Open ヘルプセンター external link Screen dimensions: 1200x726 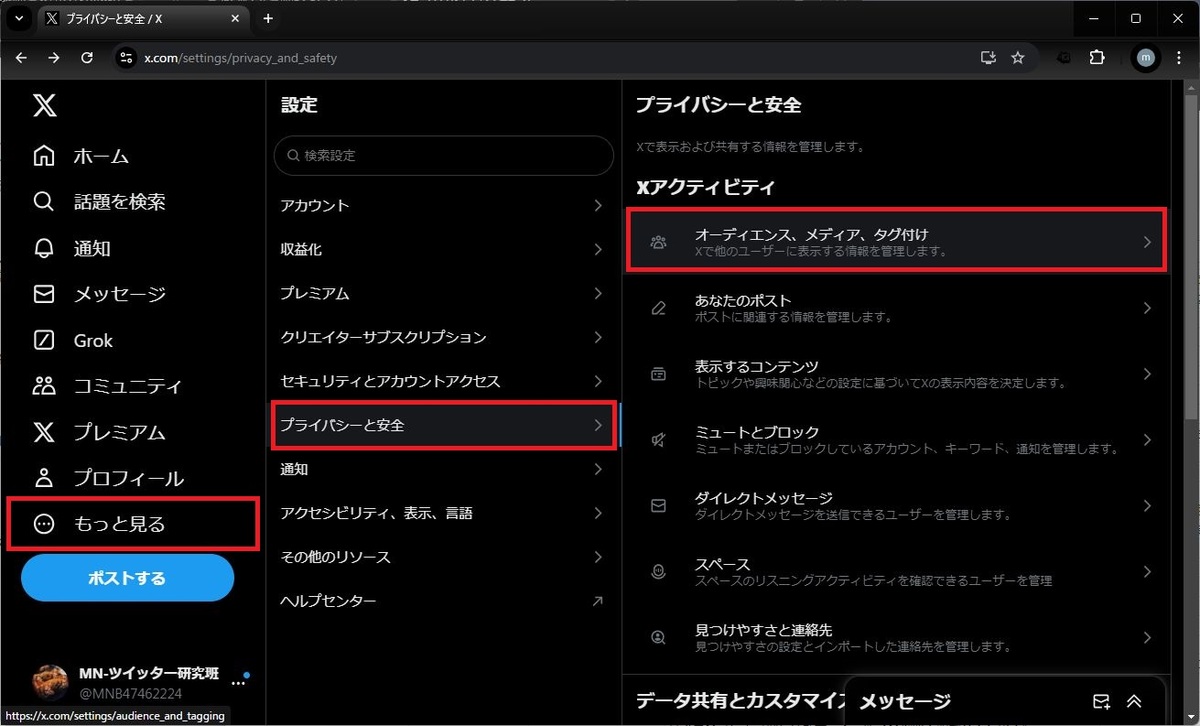tap(444, 601)
